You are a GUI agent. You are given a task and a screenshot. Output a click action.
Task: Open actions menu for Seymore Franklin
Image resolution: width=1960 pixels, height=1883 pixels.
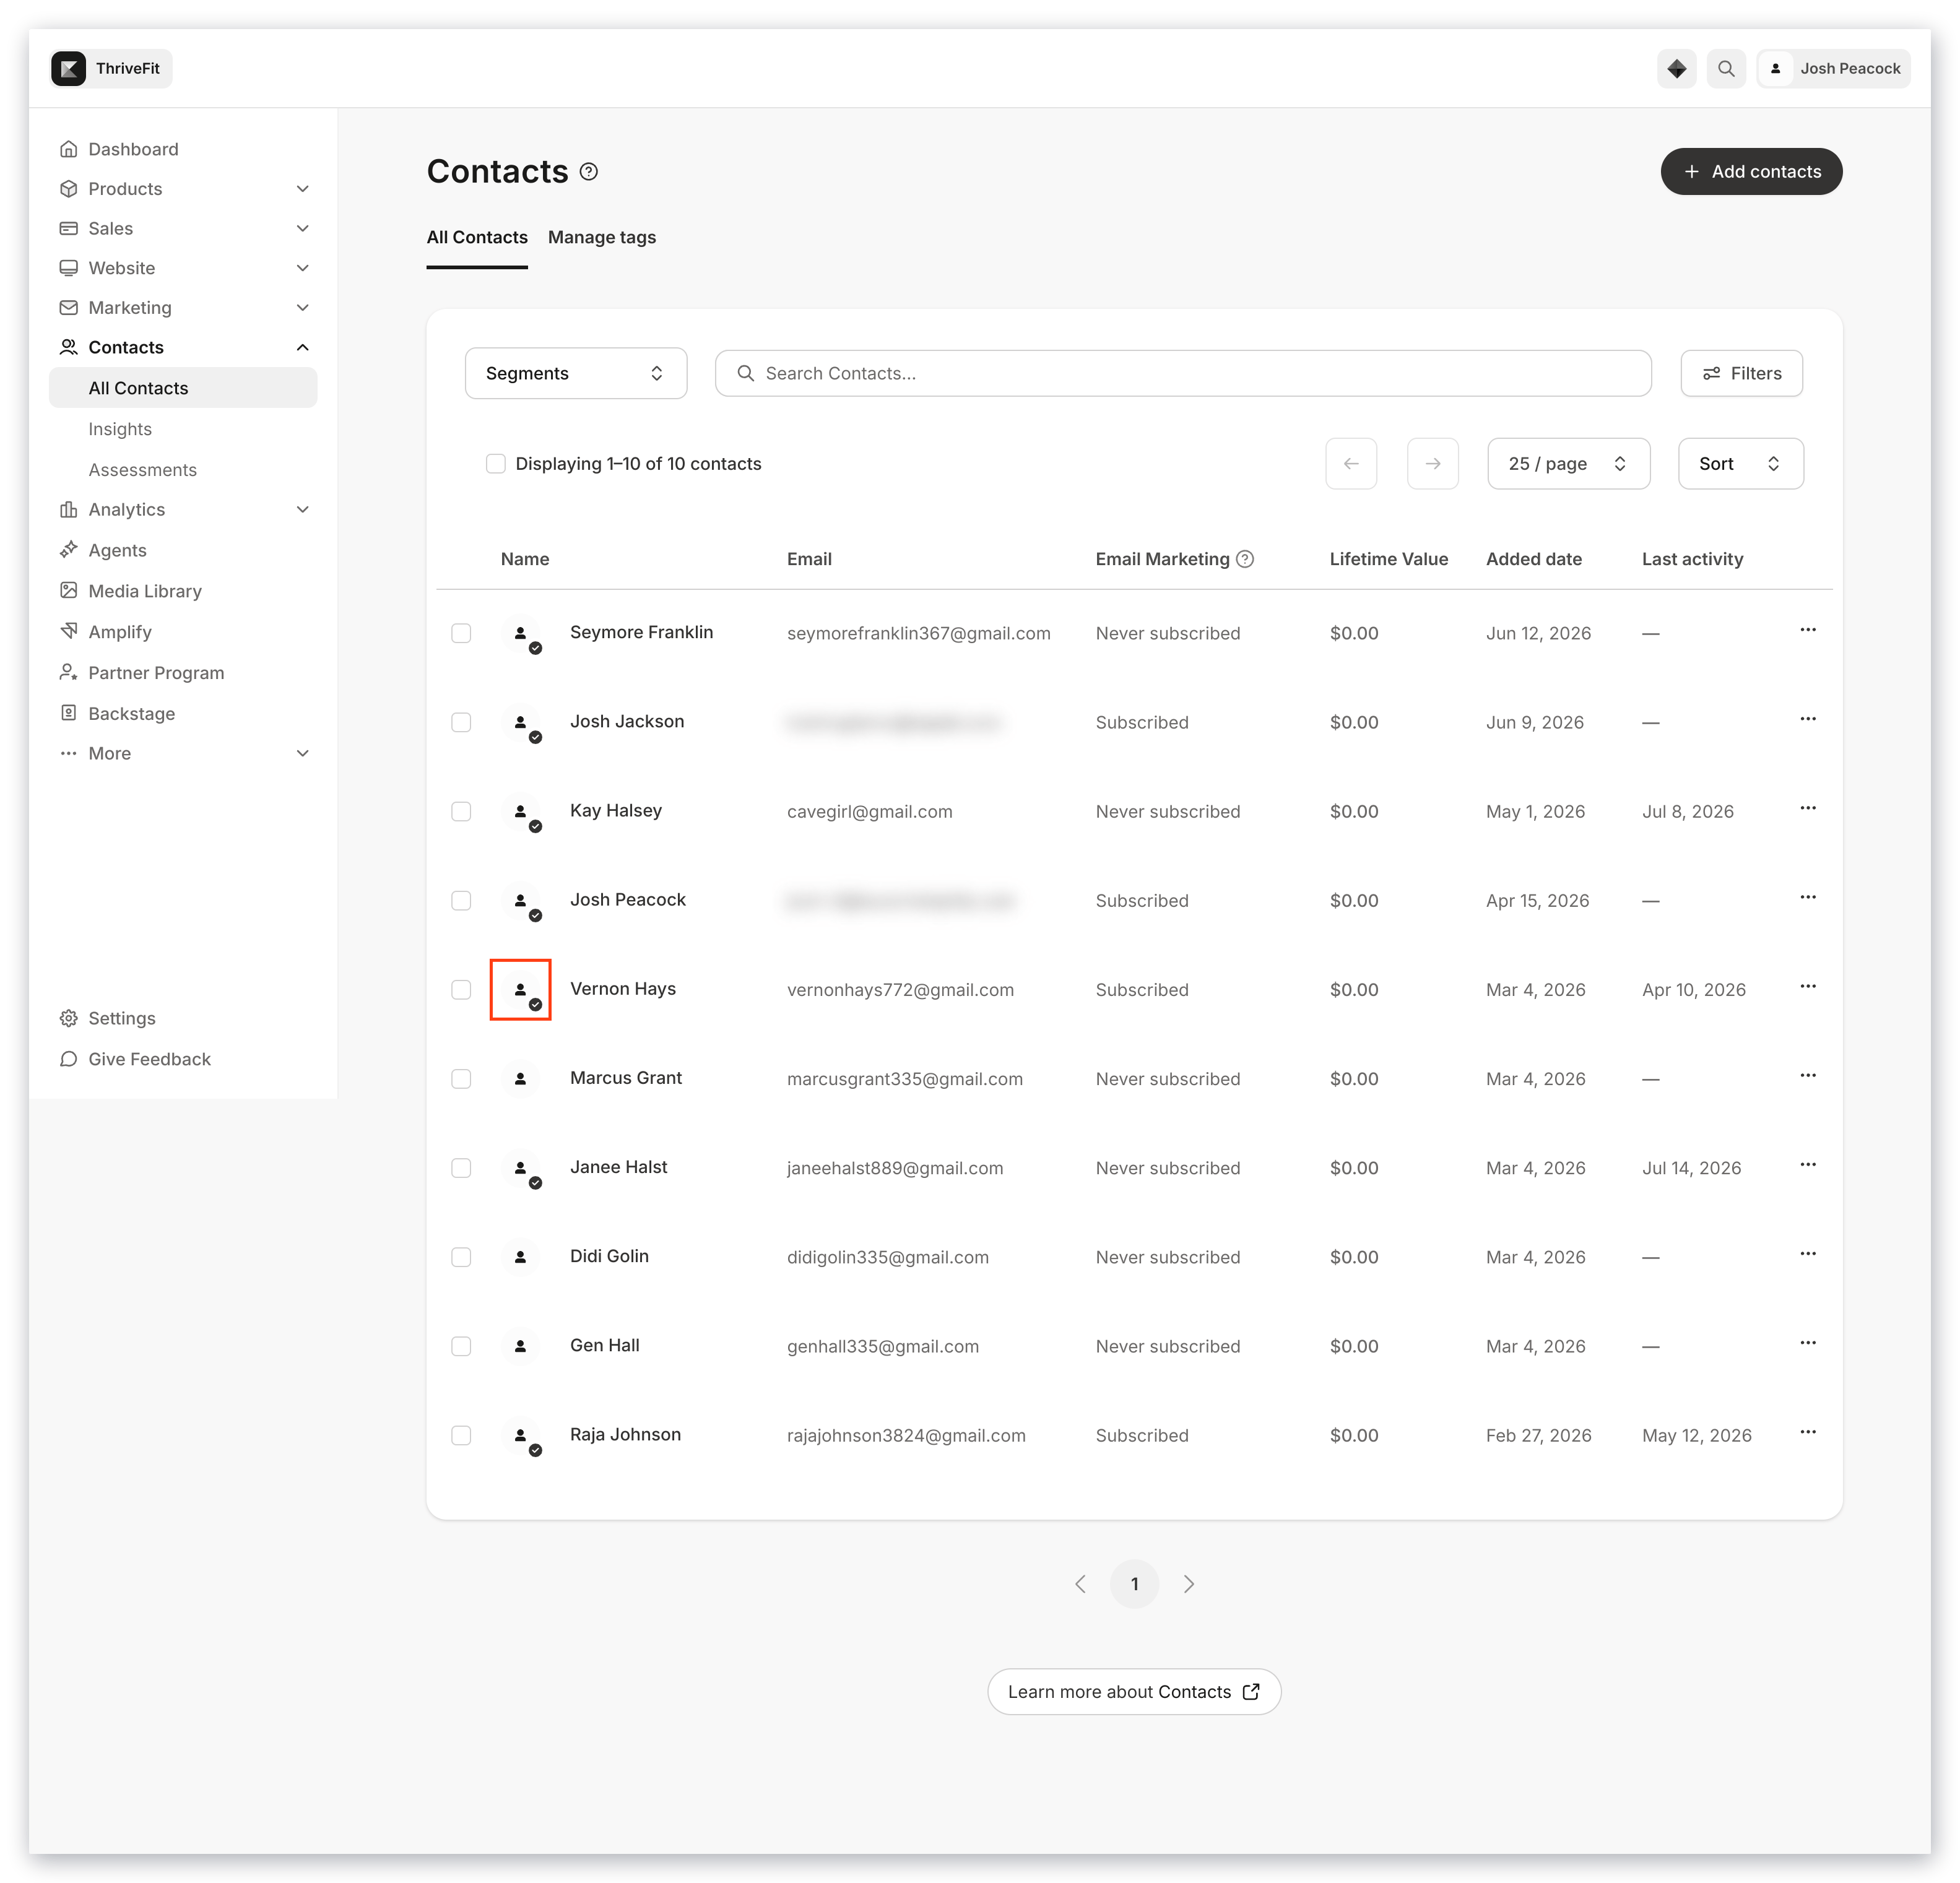(1808, 630)
